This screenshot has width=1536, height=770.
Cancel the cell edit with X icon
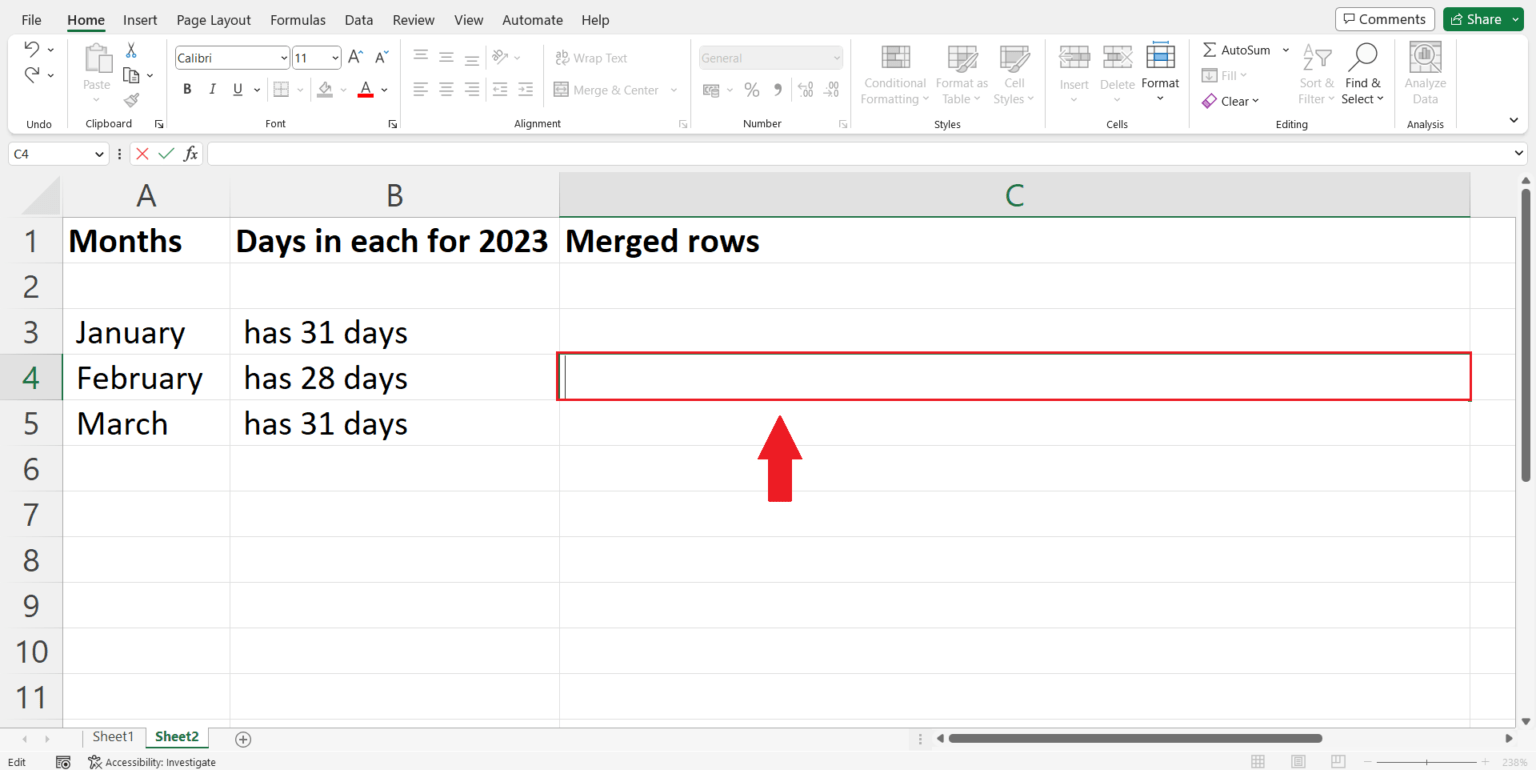[x=142, y=153]
